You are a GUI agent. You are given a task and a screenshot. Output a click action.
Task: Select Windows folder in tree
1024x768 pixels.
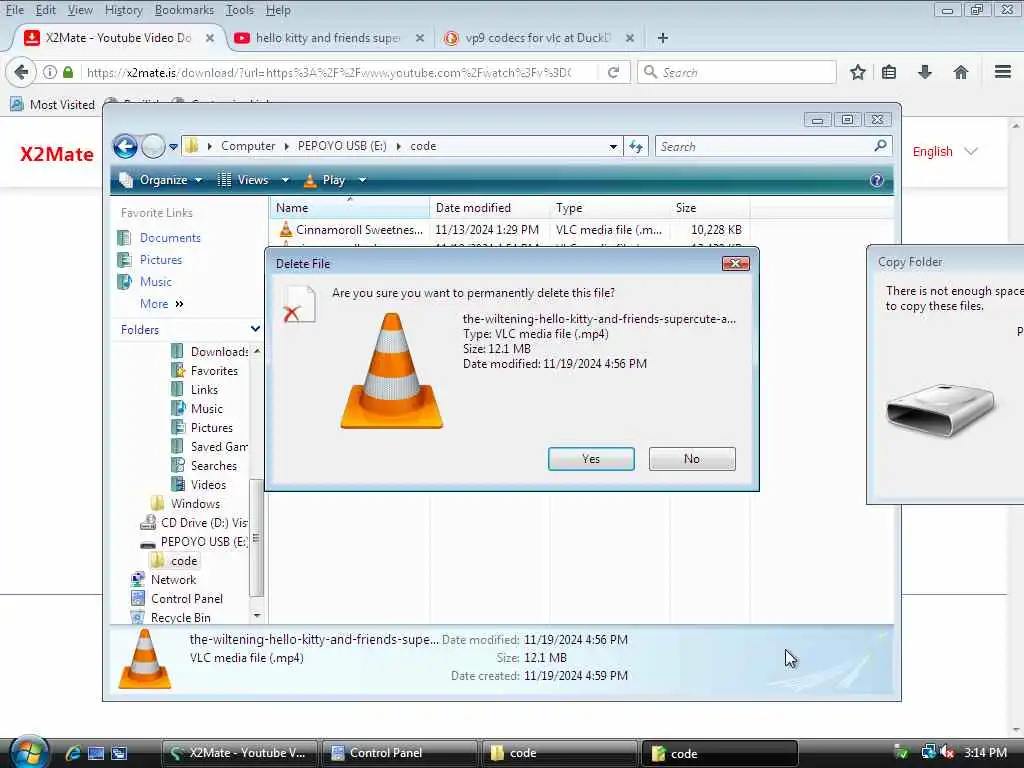185,504
